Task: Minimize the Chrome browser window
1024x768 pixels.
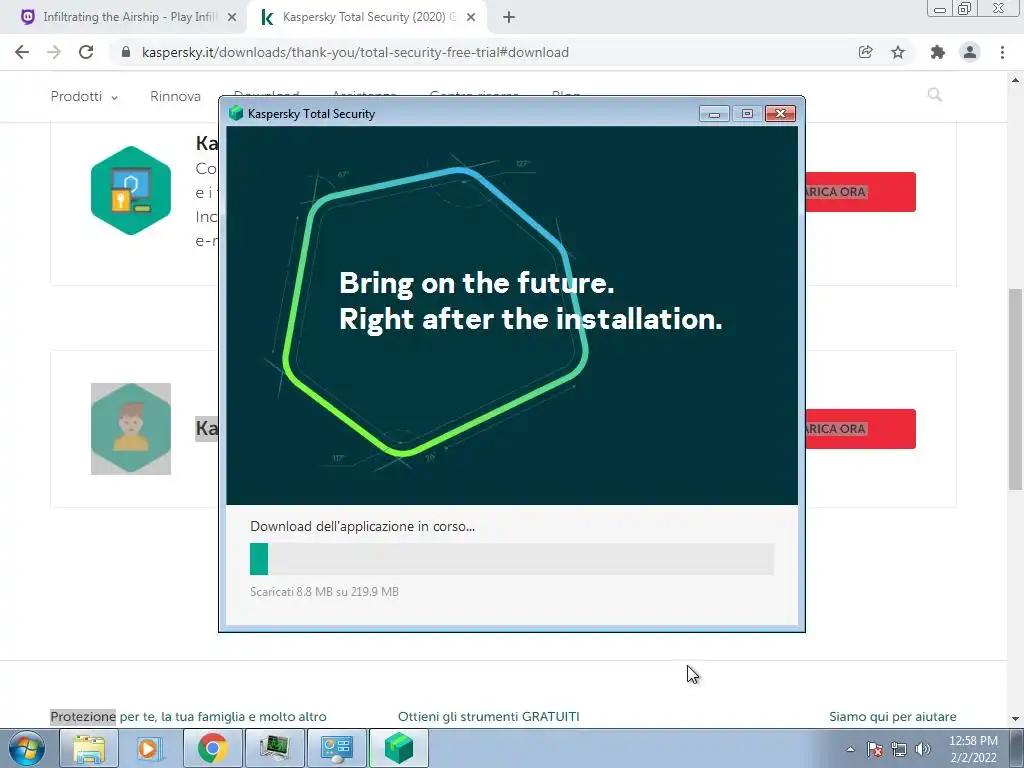Action: pos(940,8)
